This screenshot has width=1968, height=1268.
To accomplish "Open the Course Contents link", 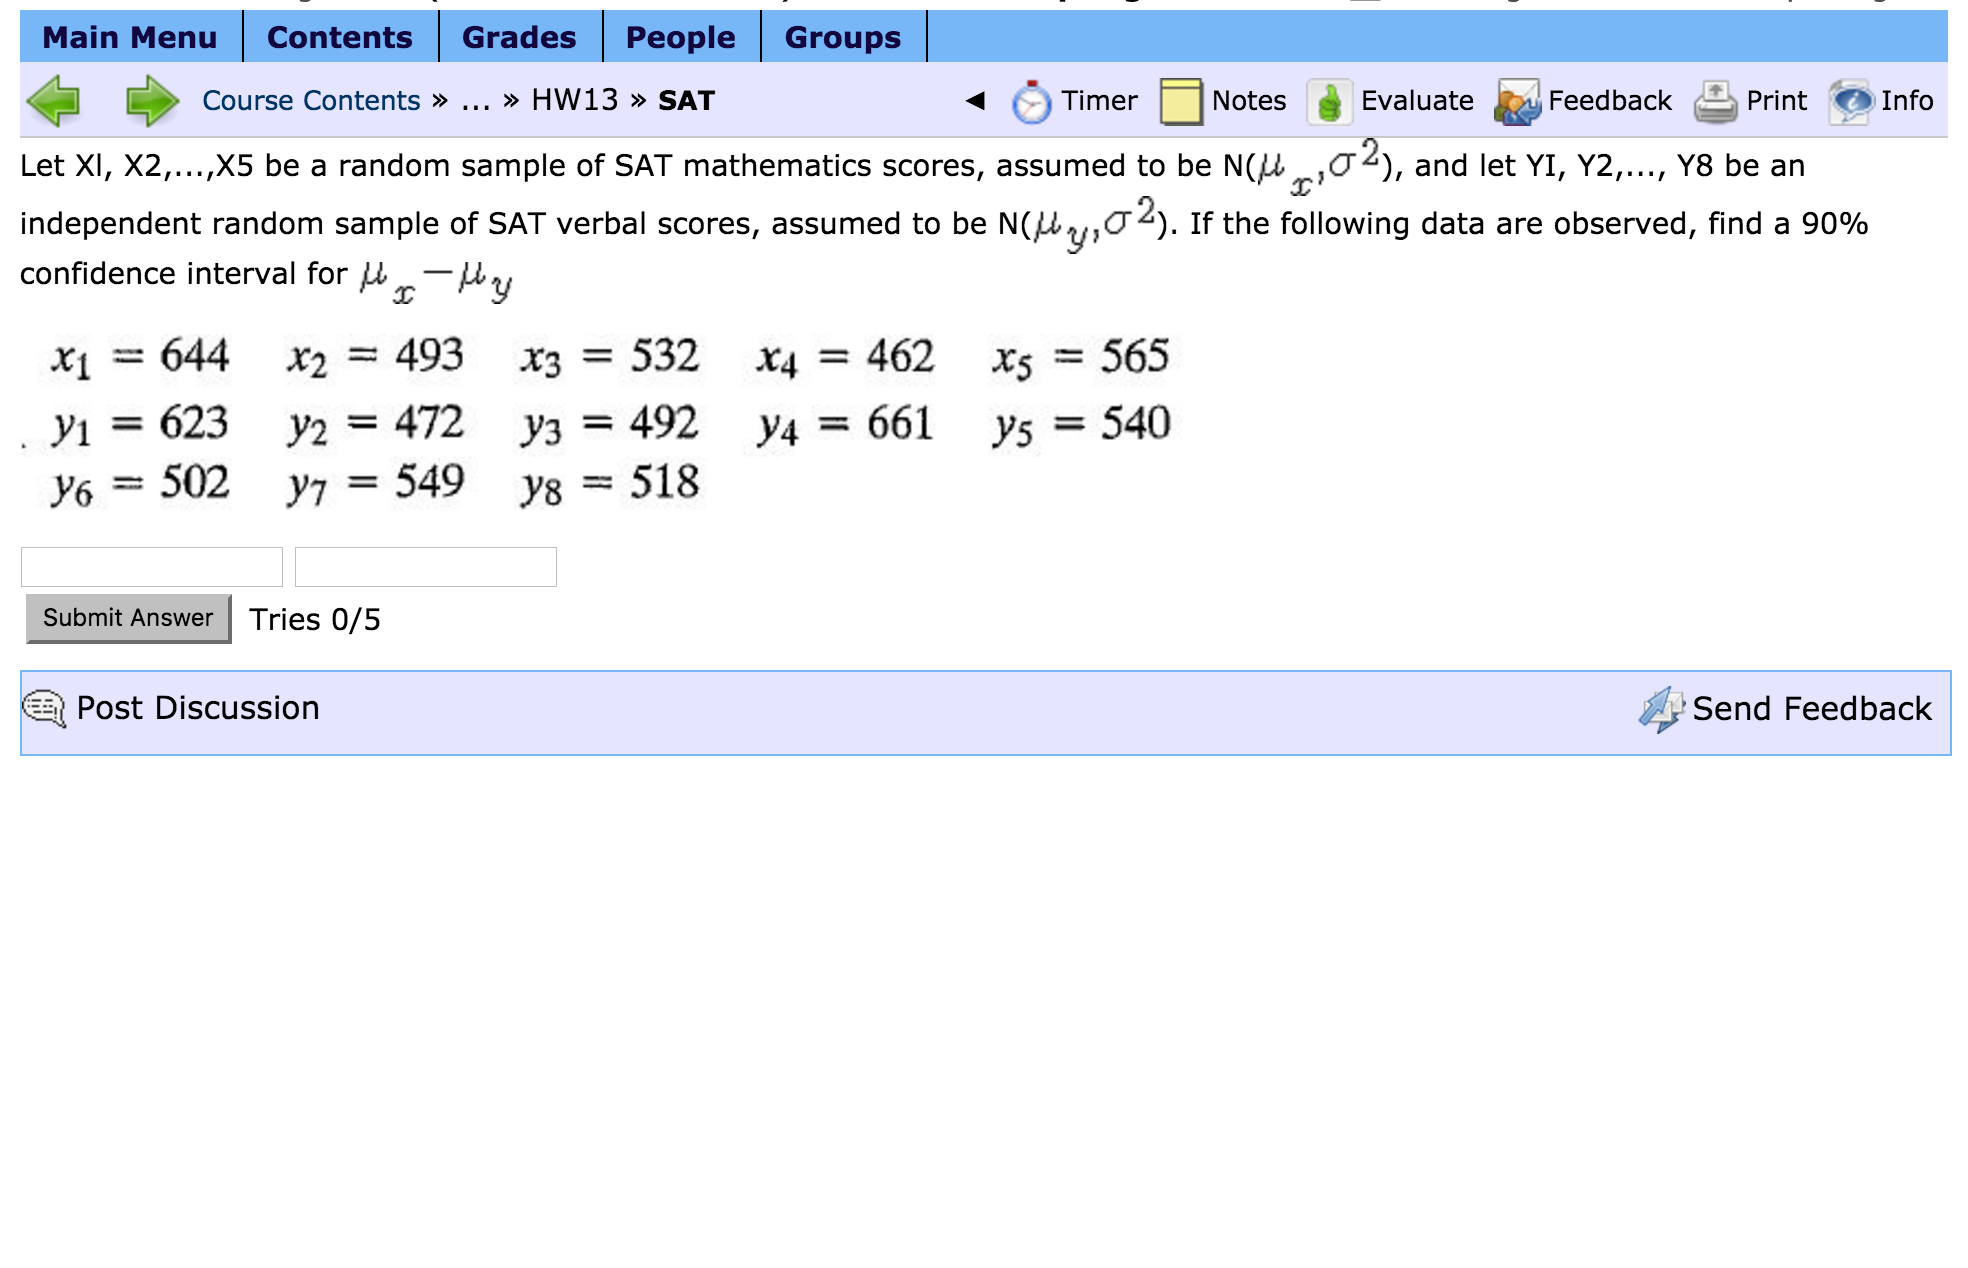I will [x=310, y=100].
